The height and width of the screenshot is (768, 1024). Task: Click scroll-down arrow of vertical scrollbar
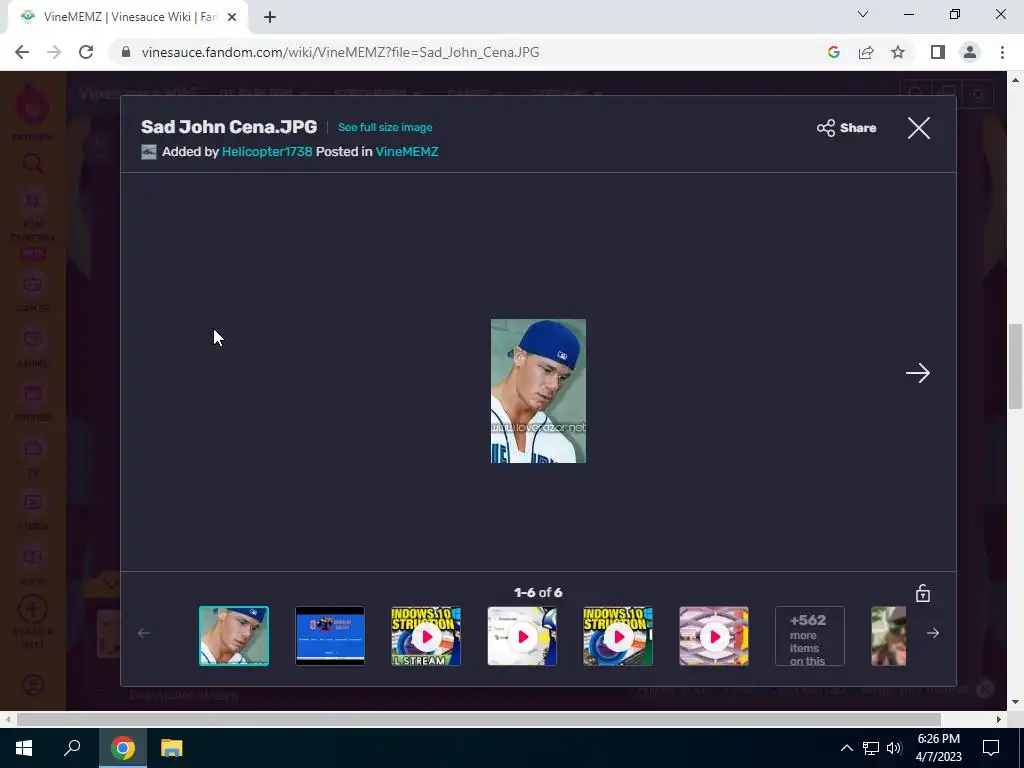pos(1015,703)
